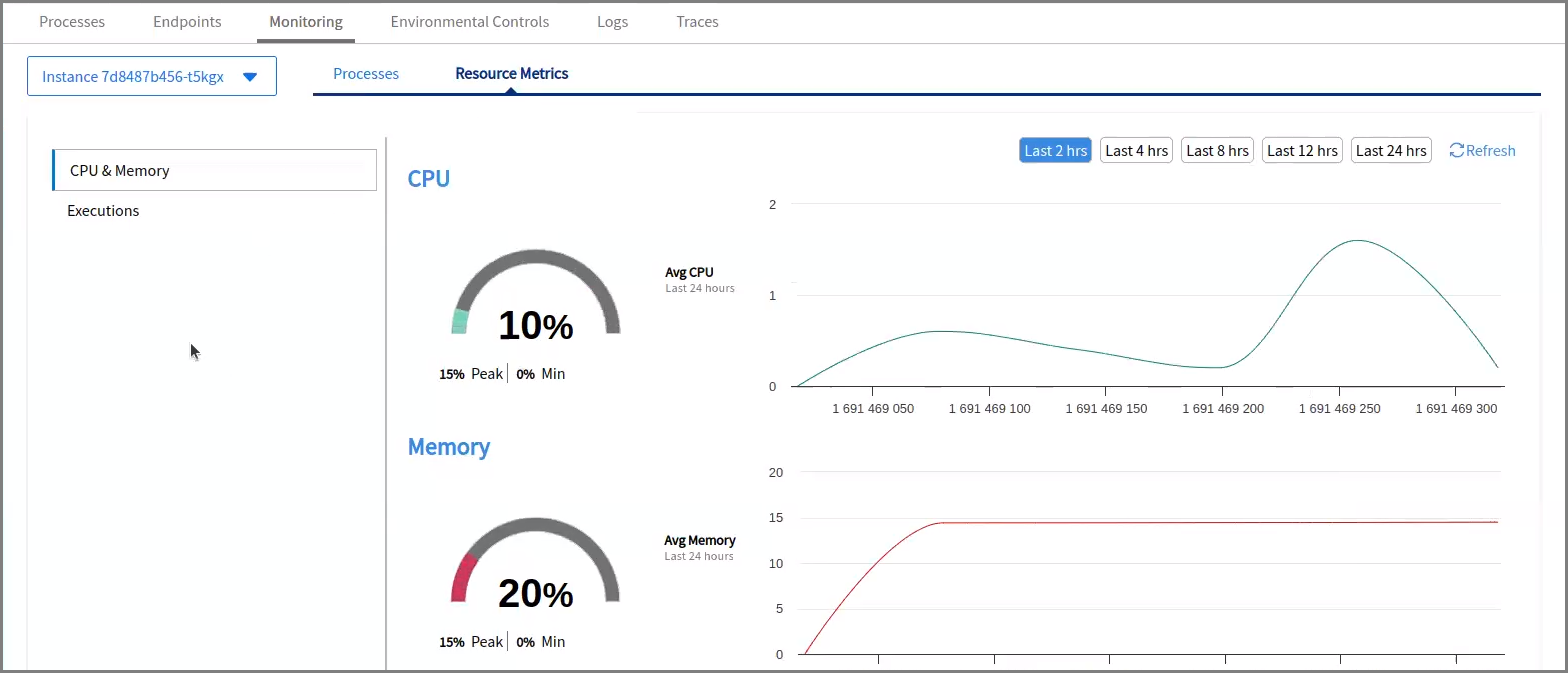Open the Instance 7d8487b456-t5kgx dropdown

pos(151,77)
